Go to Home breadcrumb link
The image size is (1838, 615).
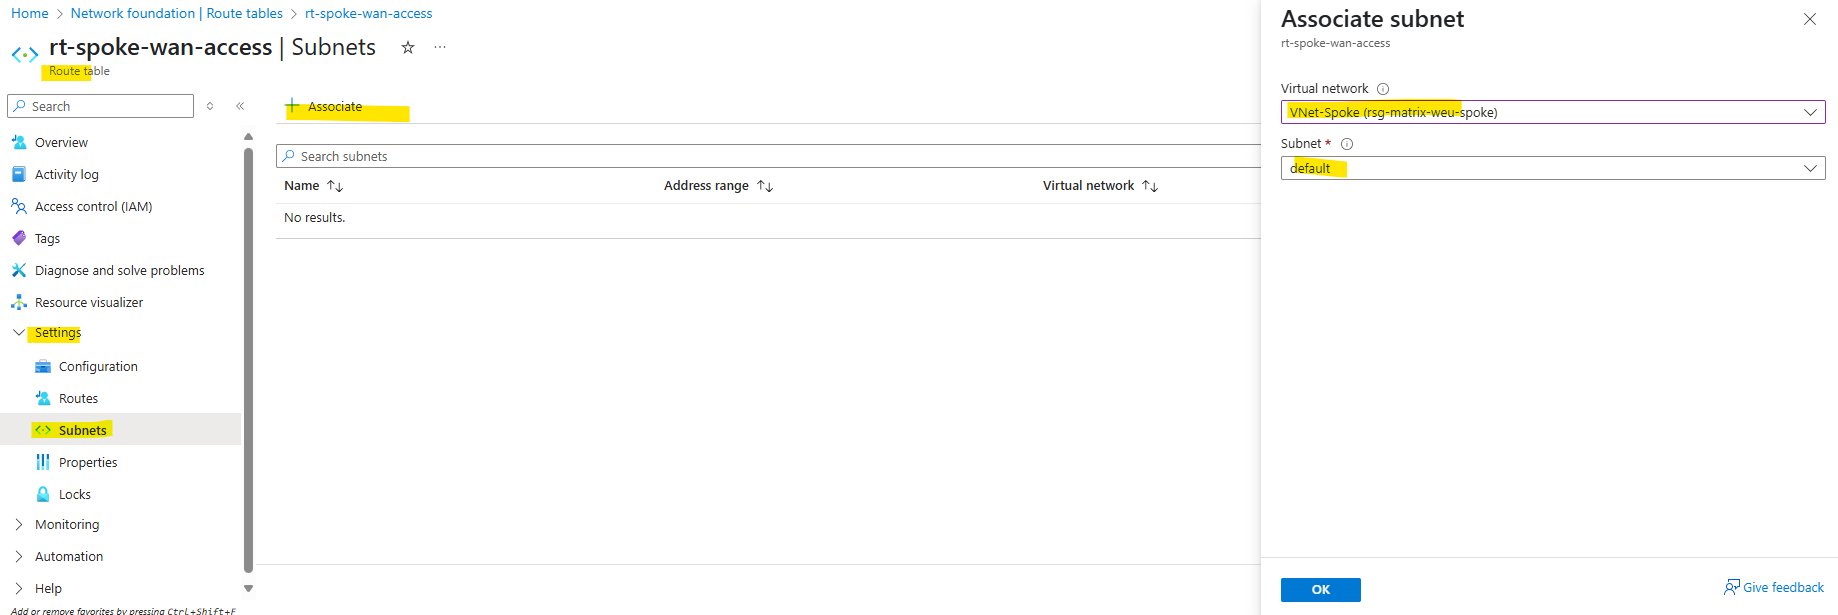[30, 13]
